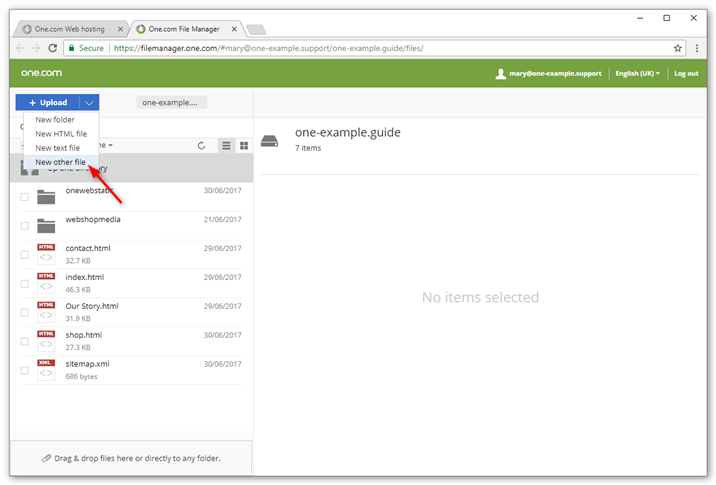Click the secure padlock icon
Image resolution: width=716 pixels, height=485 pixels.
pos(72,48)
